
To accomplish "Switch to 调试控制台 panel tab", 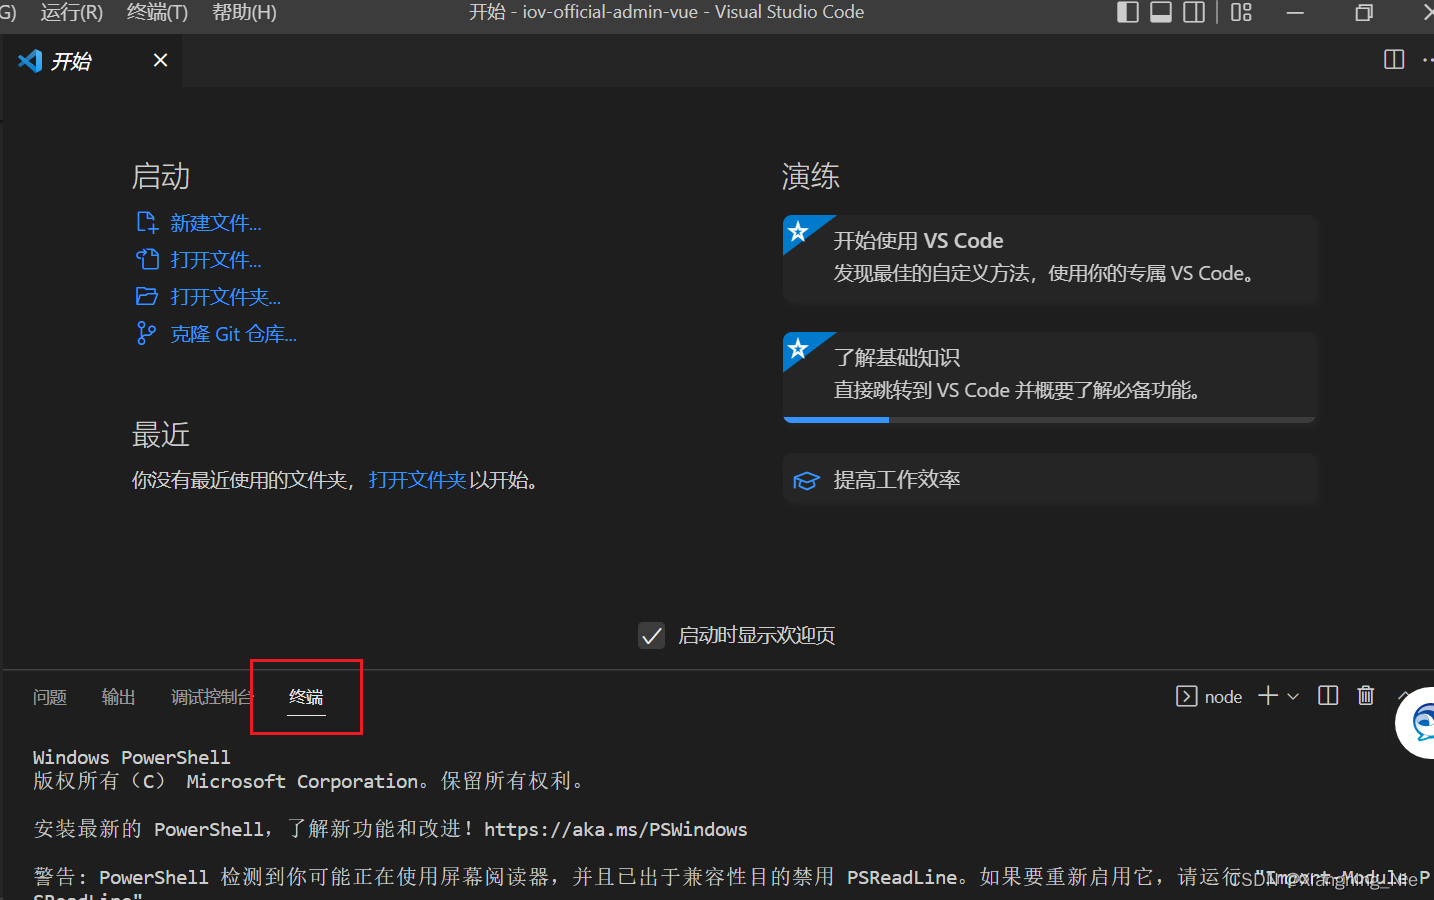I will click(x=213, y=697).
